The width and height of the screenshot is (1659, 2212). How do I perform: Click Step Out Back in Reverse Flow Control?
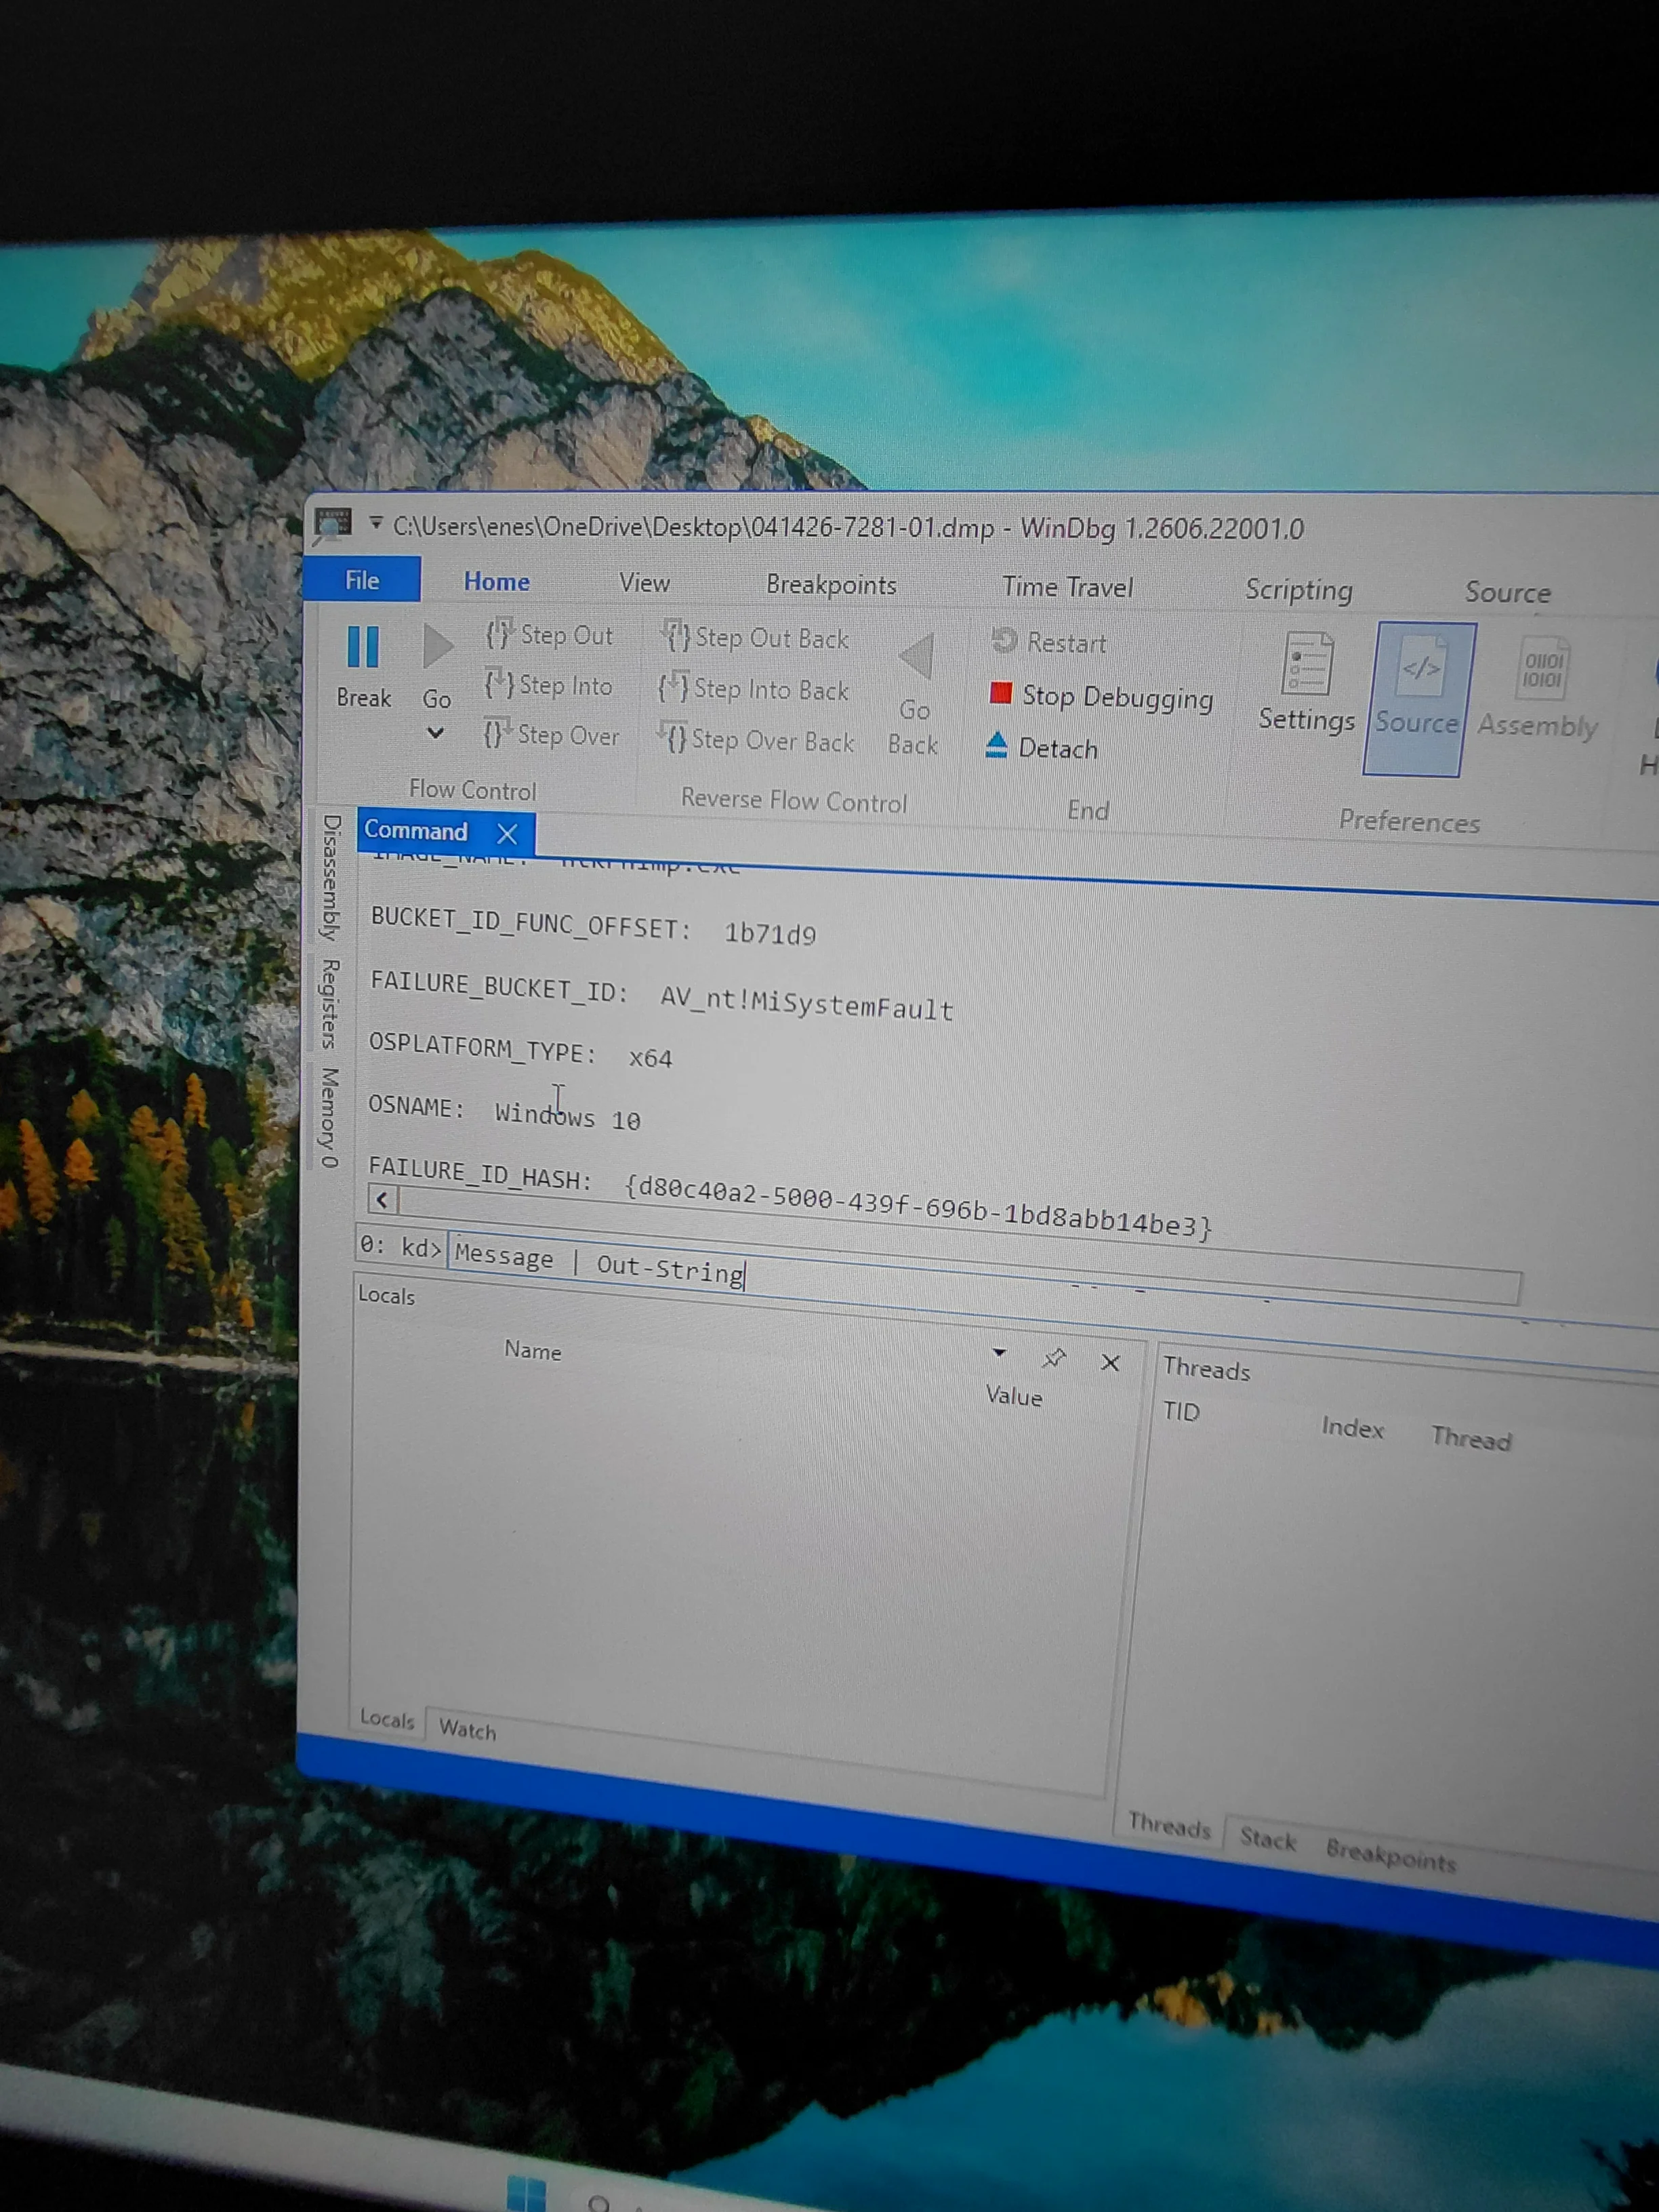point(755,637)
